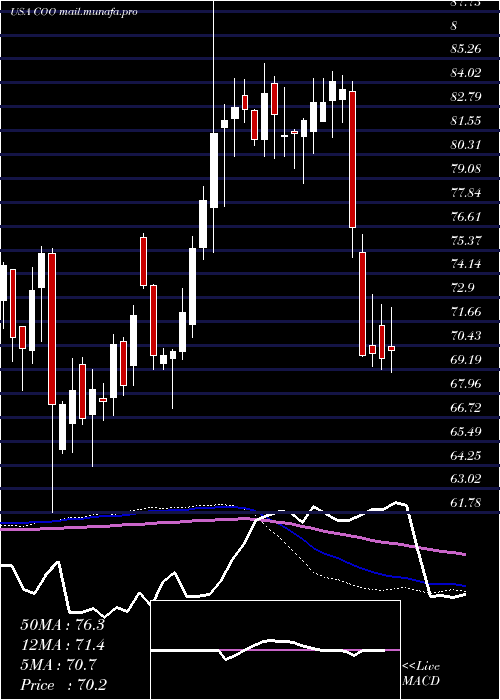Click inside the MACD inset chart box
The width and height of the screenshot is (500, 700).
click(275, 650)
